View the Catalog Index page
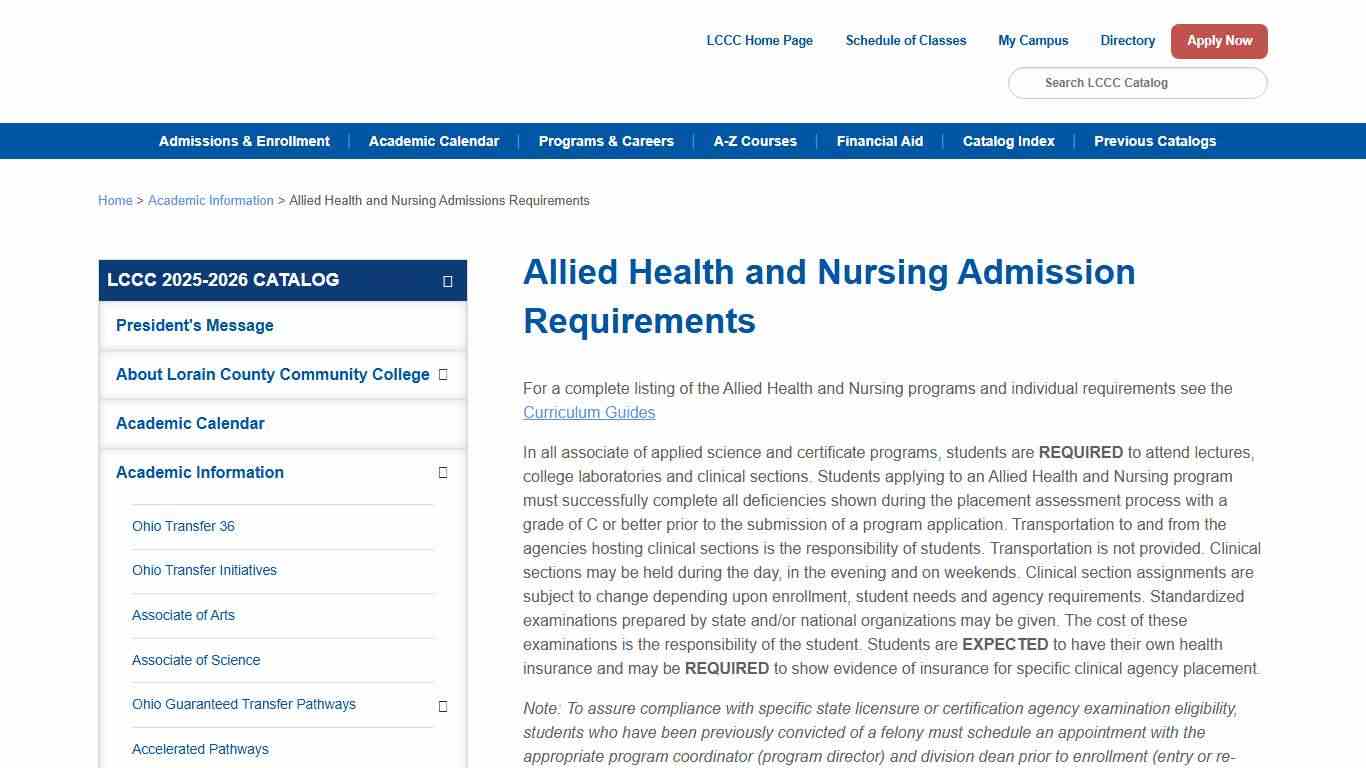Image resolution: width=1366 pixels, height=768 pixels. [x=1008, y=141]
